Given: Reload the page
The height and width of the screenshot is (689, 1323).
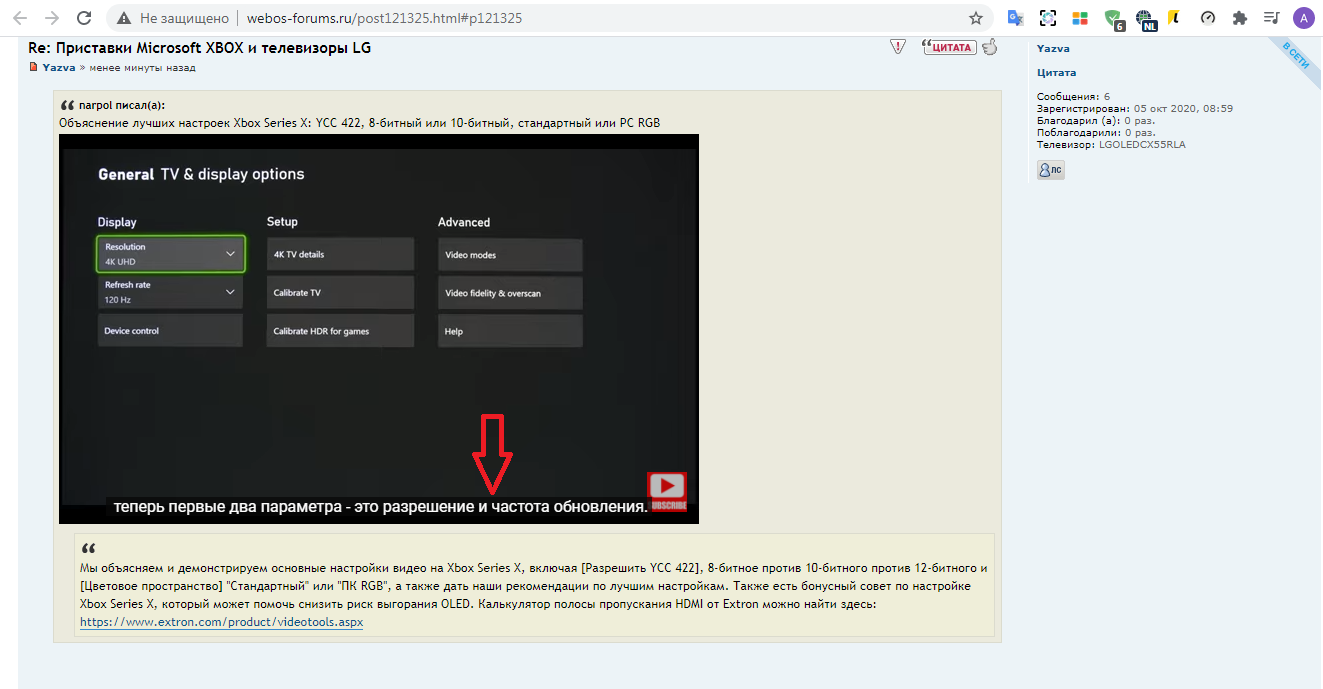Looking at the screenshot, I should click(85, 18).
